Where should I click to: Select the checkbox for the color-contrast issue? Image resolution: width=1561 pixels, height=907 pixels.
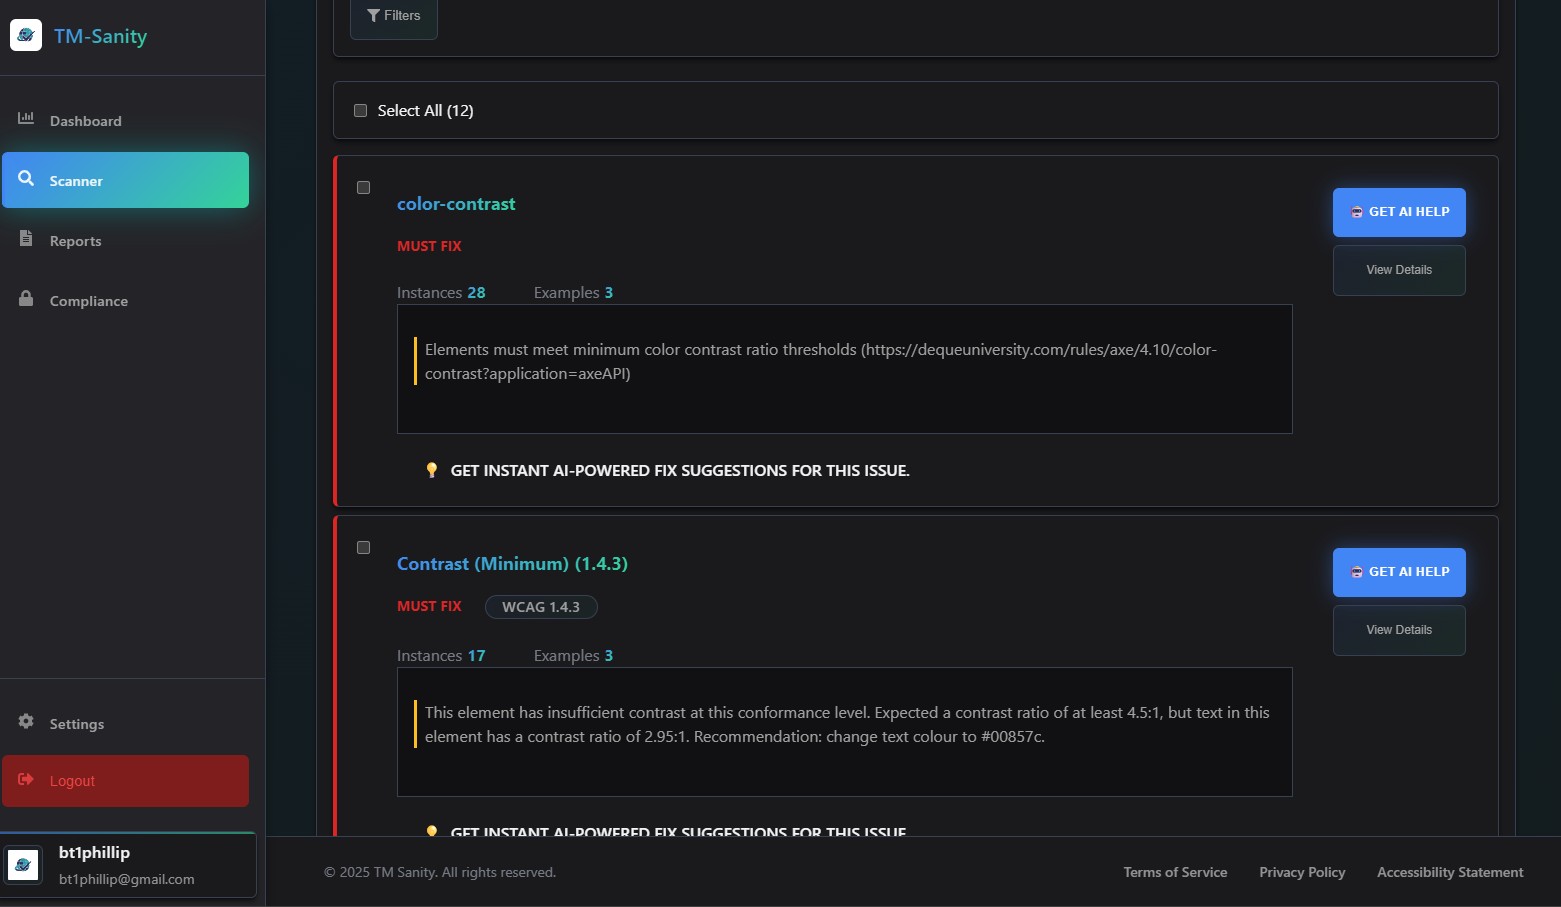point(363,187)
